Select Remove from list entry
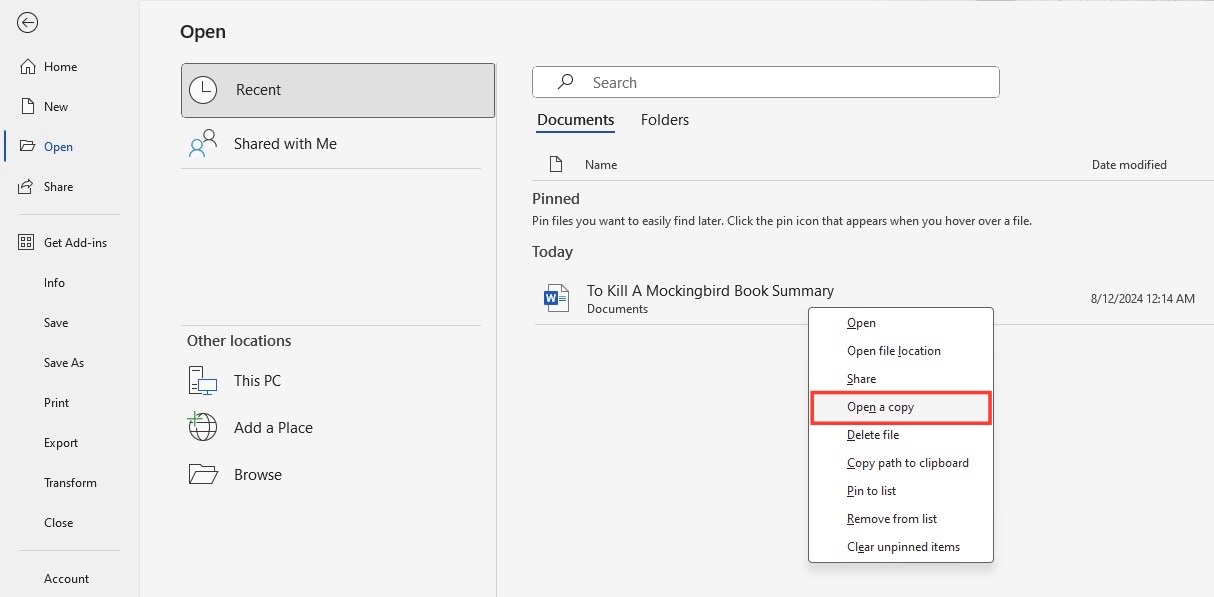 [x=901, y=519]
